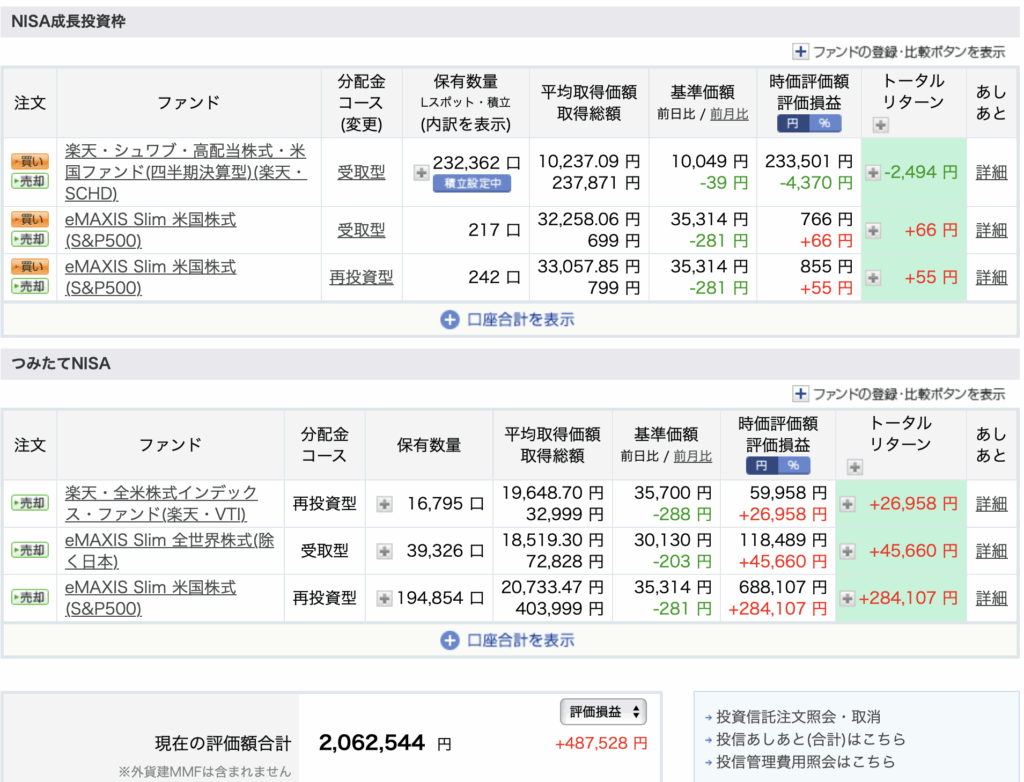Switch 時価評価額 display to % in NISA成長投資枠
The image size is (1024, 782).
[825, 124]
